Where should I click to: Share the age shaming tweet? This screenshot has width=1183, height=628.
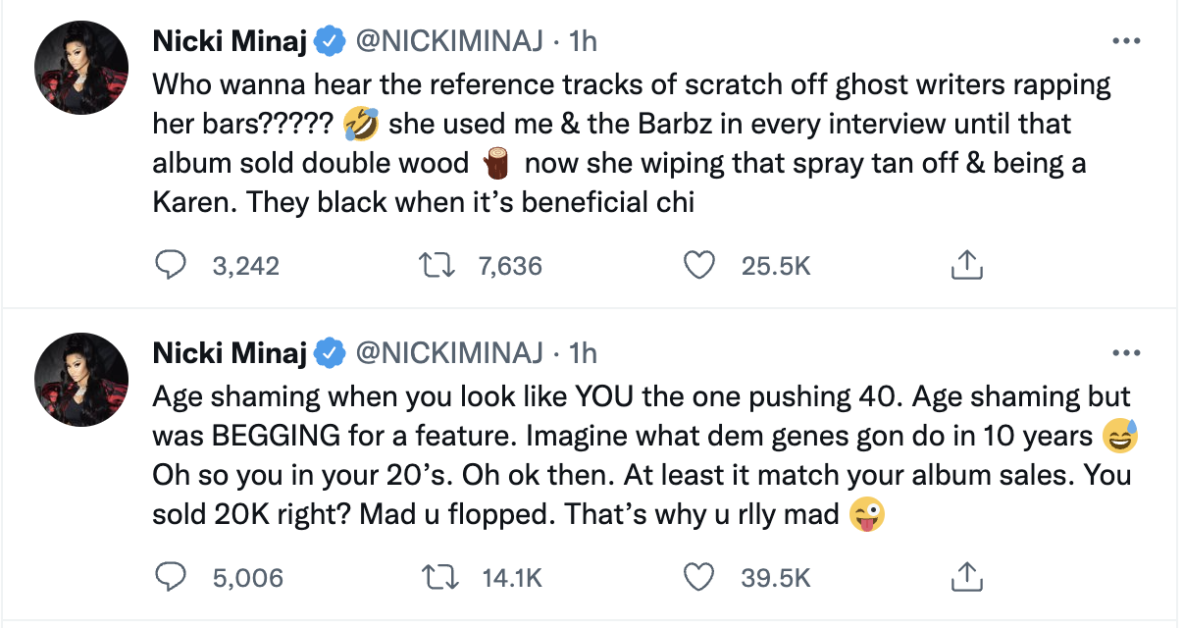point(966,577)
